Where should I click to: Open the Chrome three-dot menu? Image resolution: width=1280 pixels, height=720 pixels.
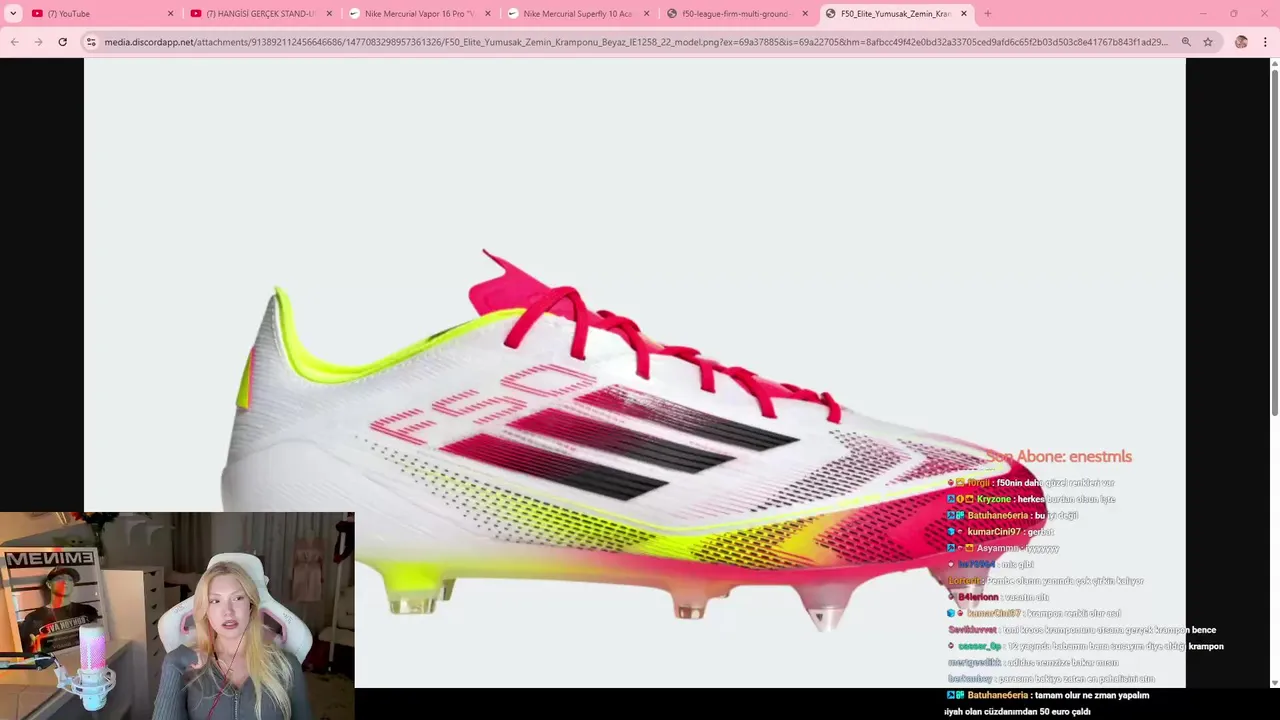pyautogui.click(x=1265, y=42)
